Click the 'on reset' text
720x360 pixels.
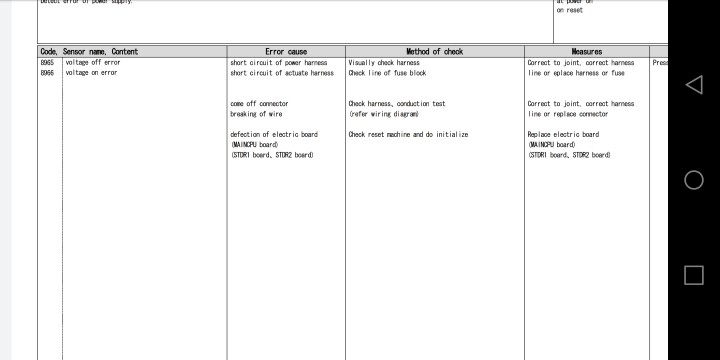(x=570, y=10)
